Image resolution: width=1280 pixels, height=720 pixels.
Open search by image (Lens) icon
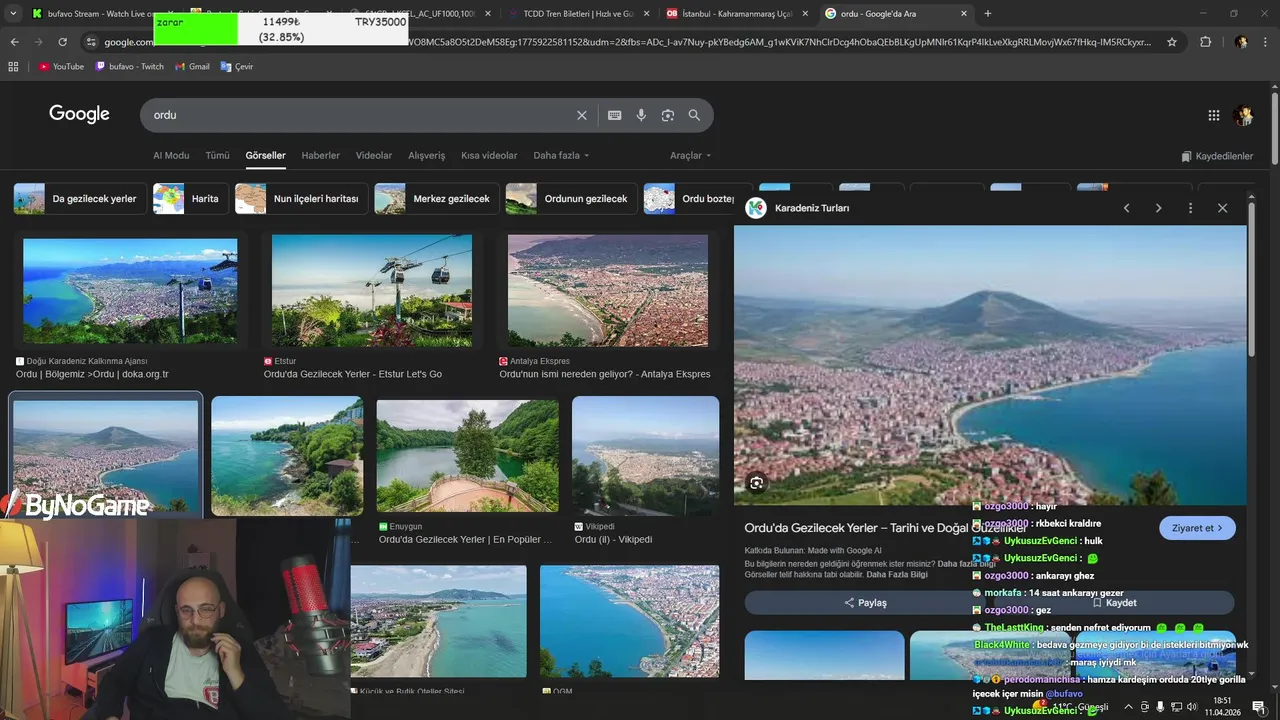[668, 115]
